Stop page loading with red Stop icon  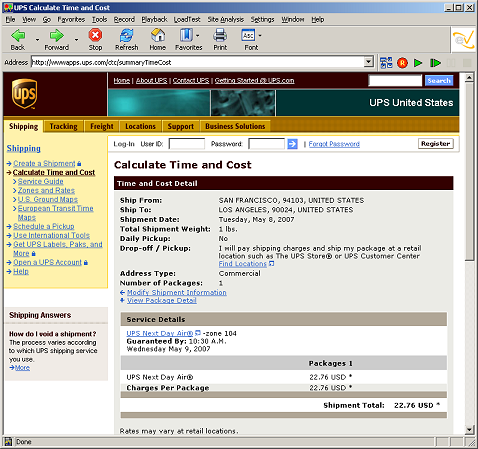click(x=95, y=35)
